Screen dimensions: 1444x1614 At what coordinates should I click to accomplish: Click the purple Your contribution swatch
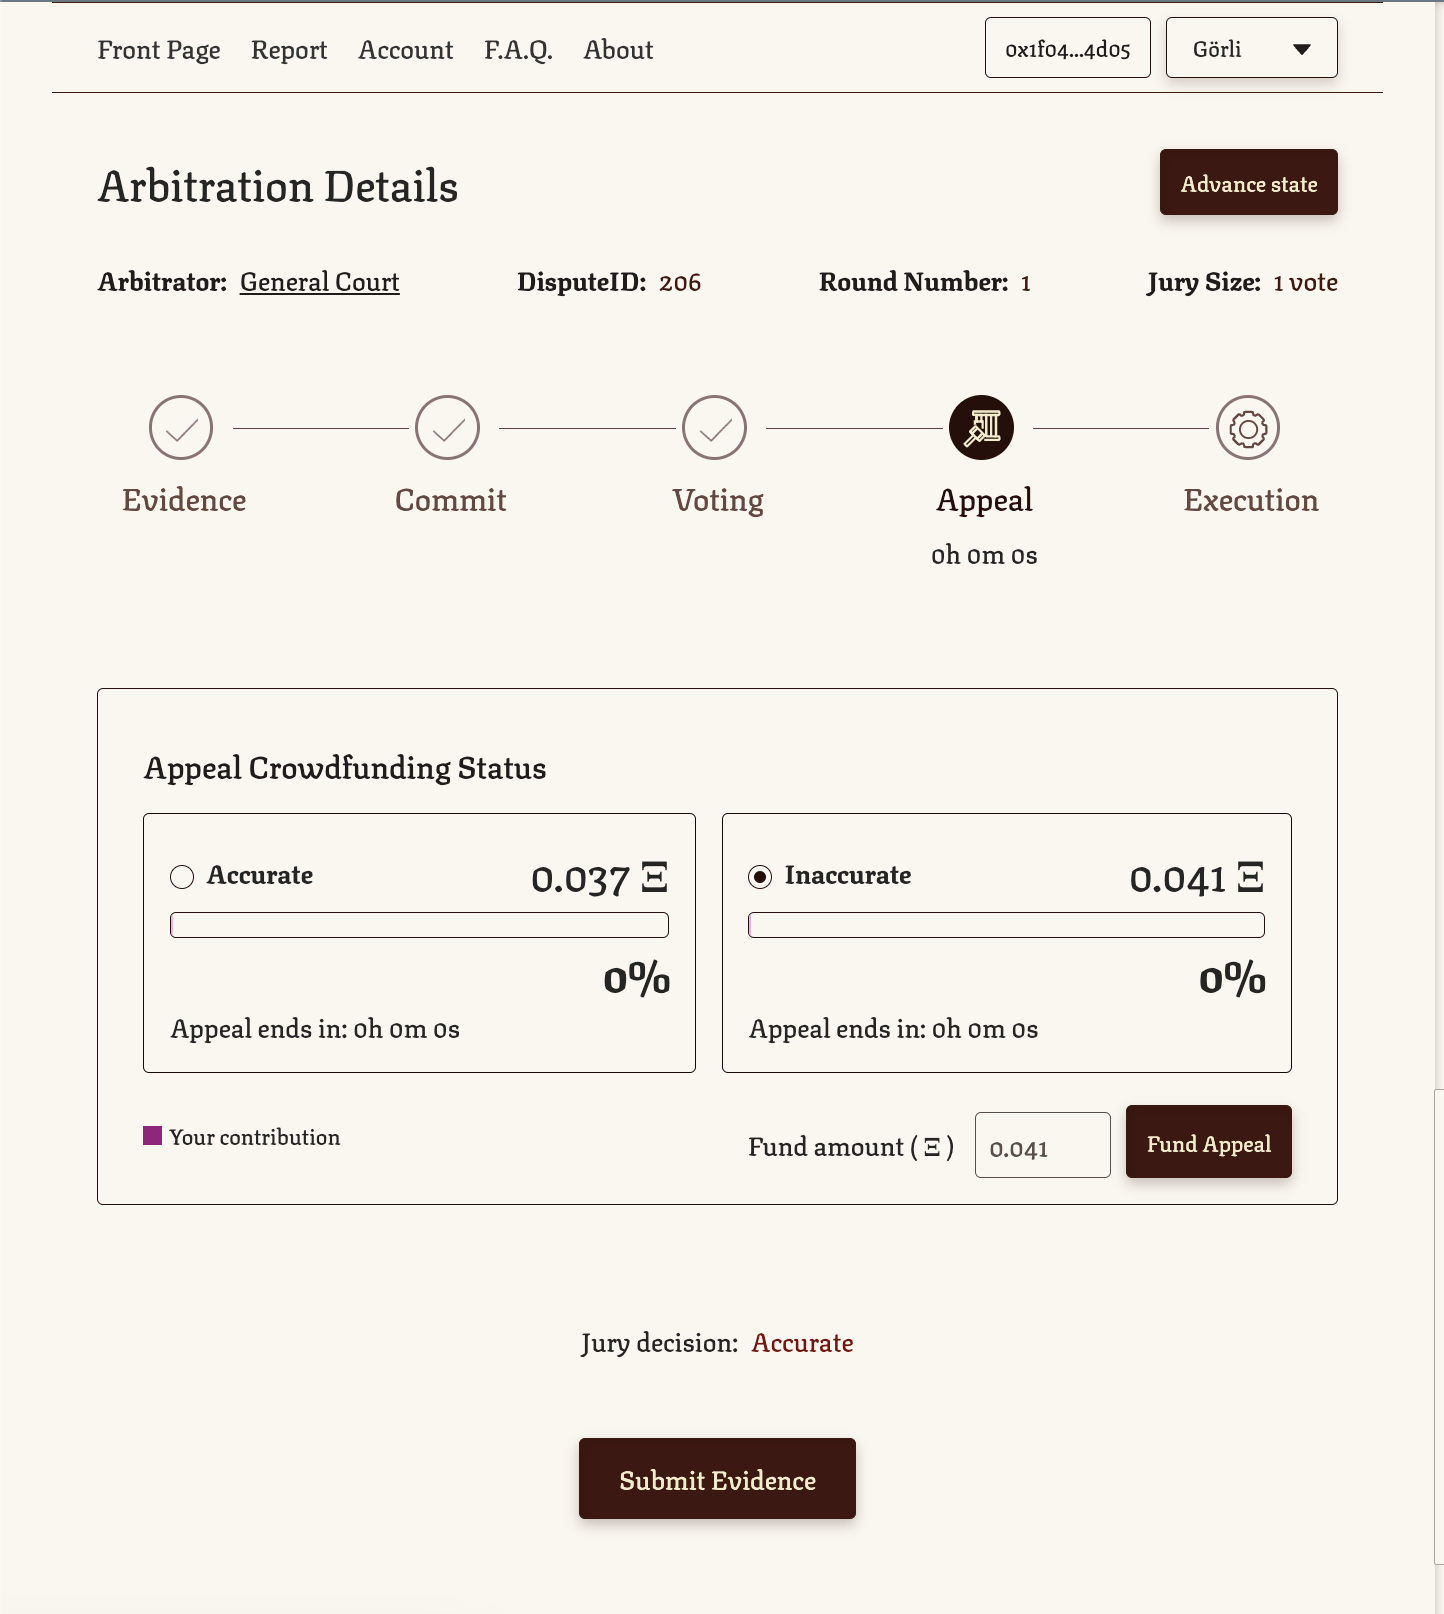[x=153, y=1135]
